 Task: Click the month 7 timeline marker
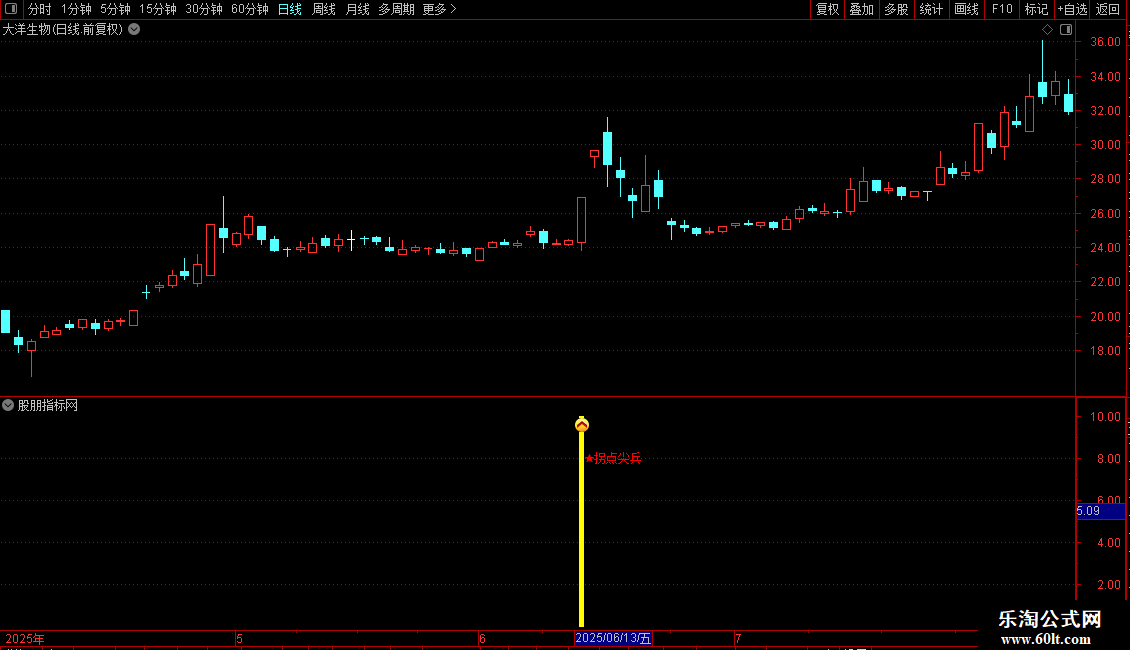click(738, 638)
